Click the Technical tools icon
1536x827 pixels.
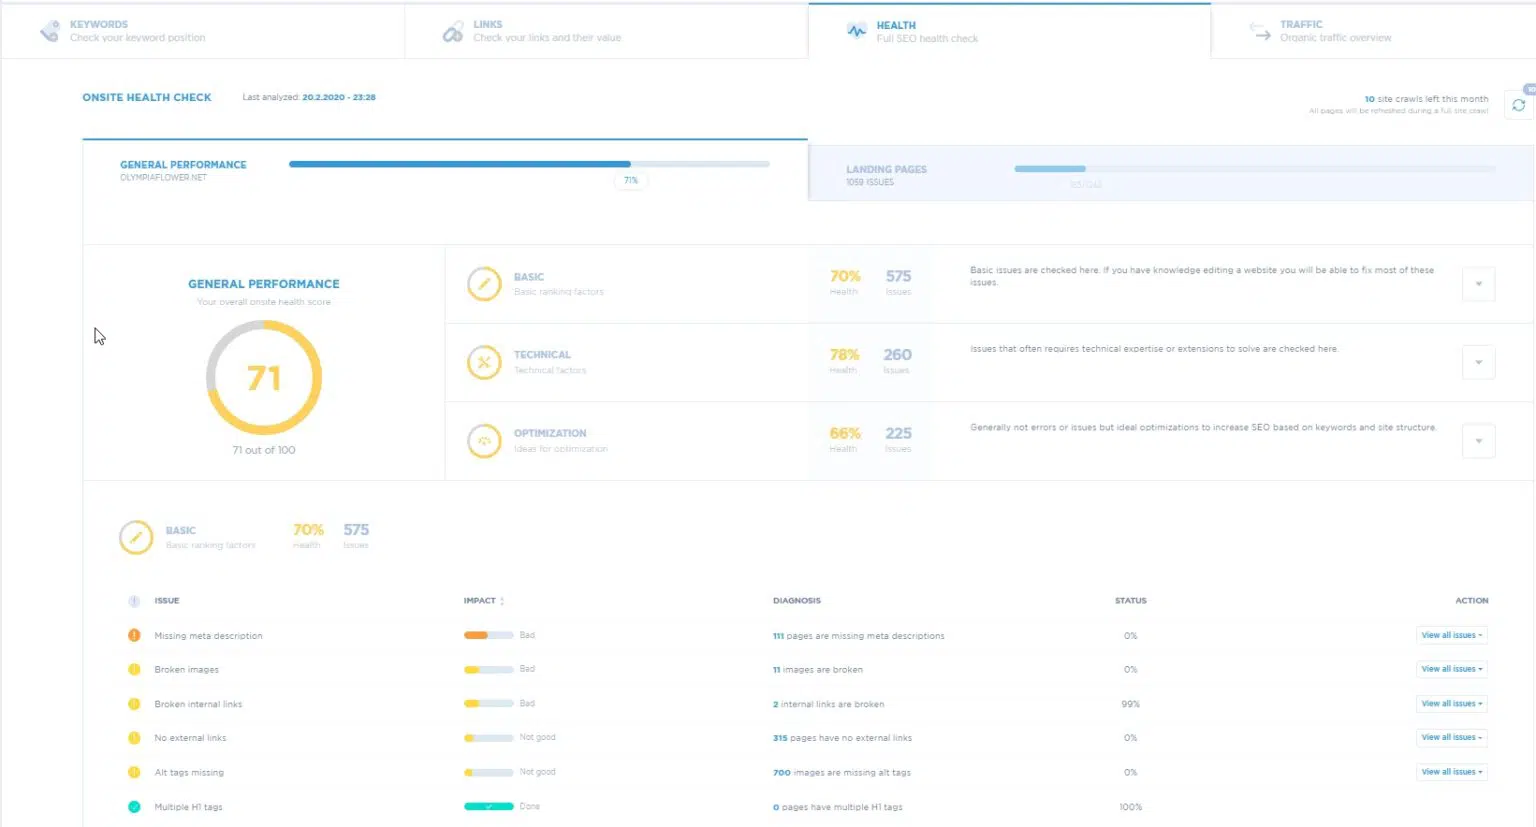coord(484,362)
